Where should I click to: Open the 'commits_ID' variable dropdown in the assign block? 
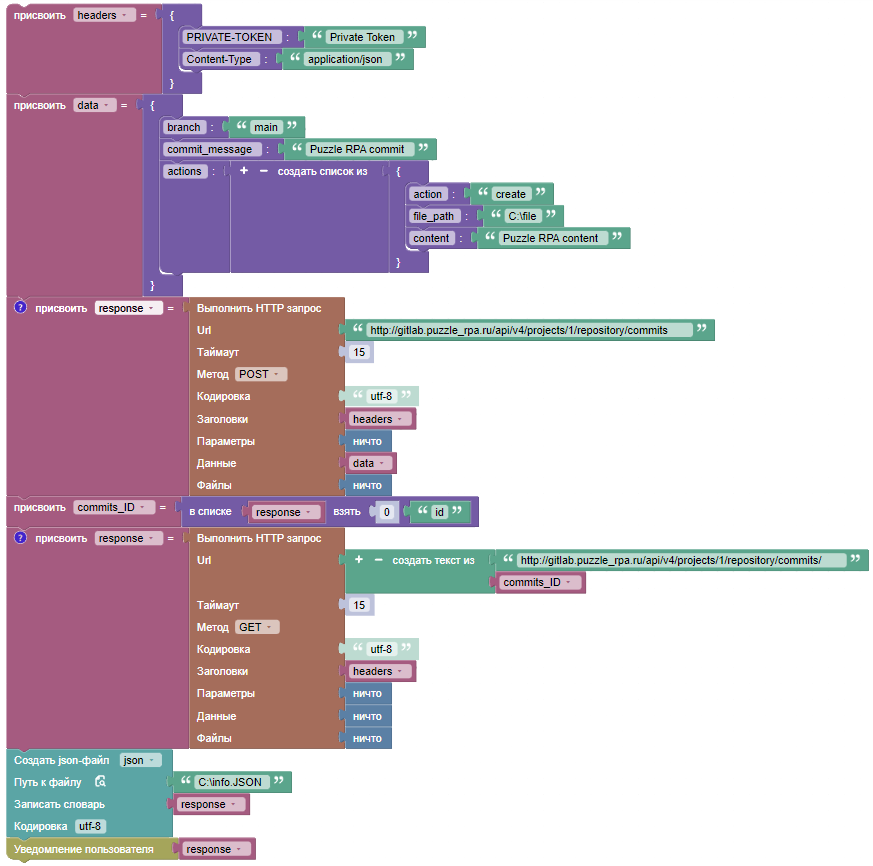pos(113,508)
